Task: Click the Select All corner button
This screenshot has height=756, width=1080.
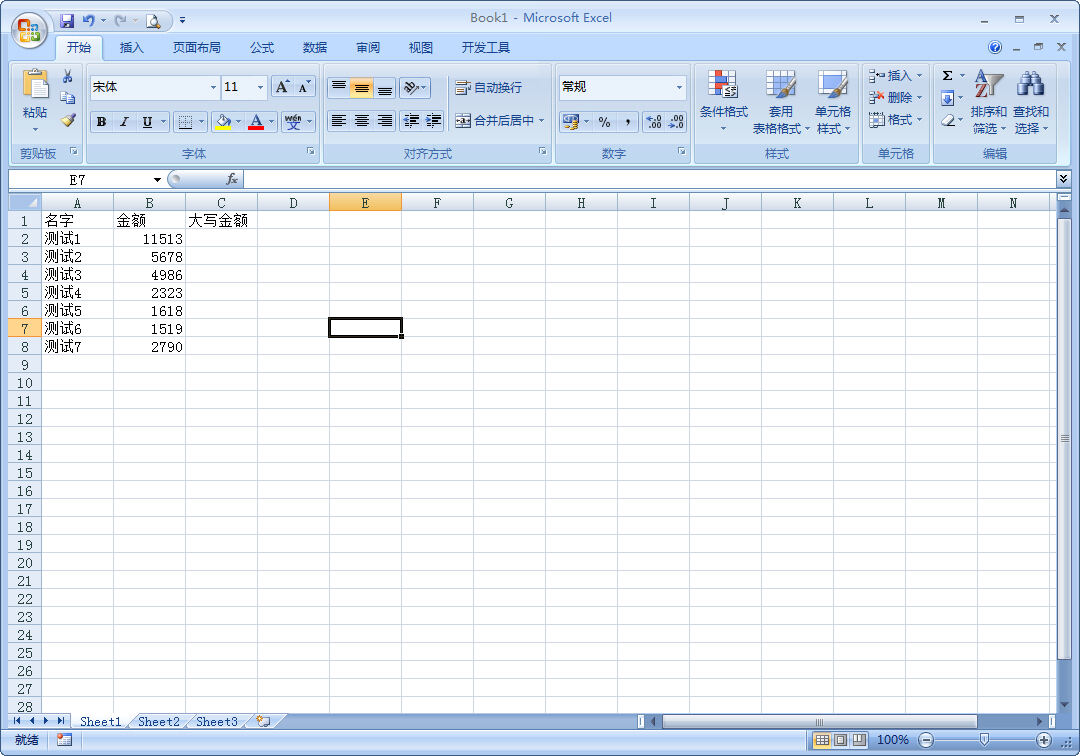Action: point(25,202)
